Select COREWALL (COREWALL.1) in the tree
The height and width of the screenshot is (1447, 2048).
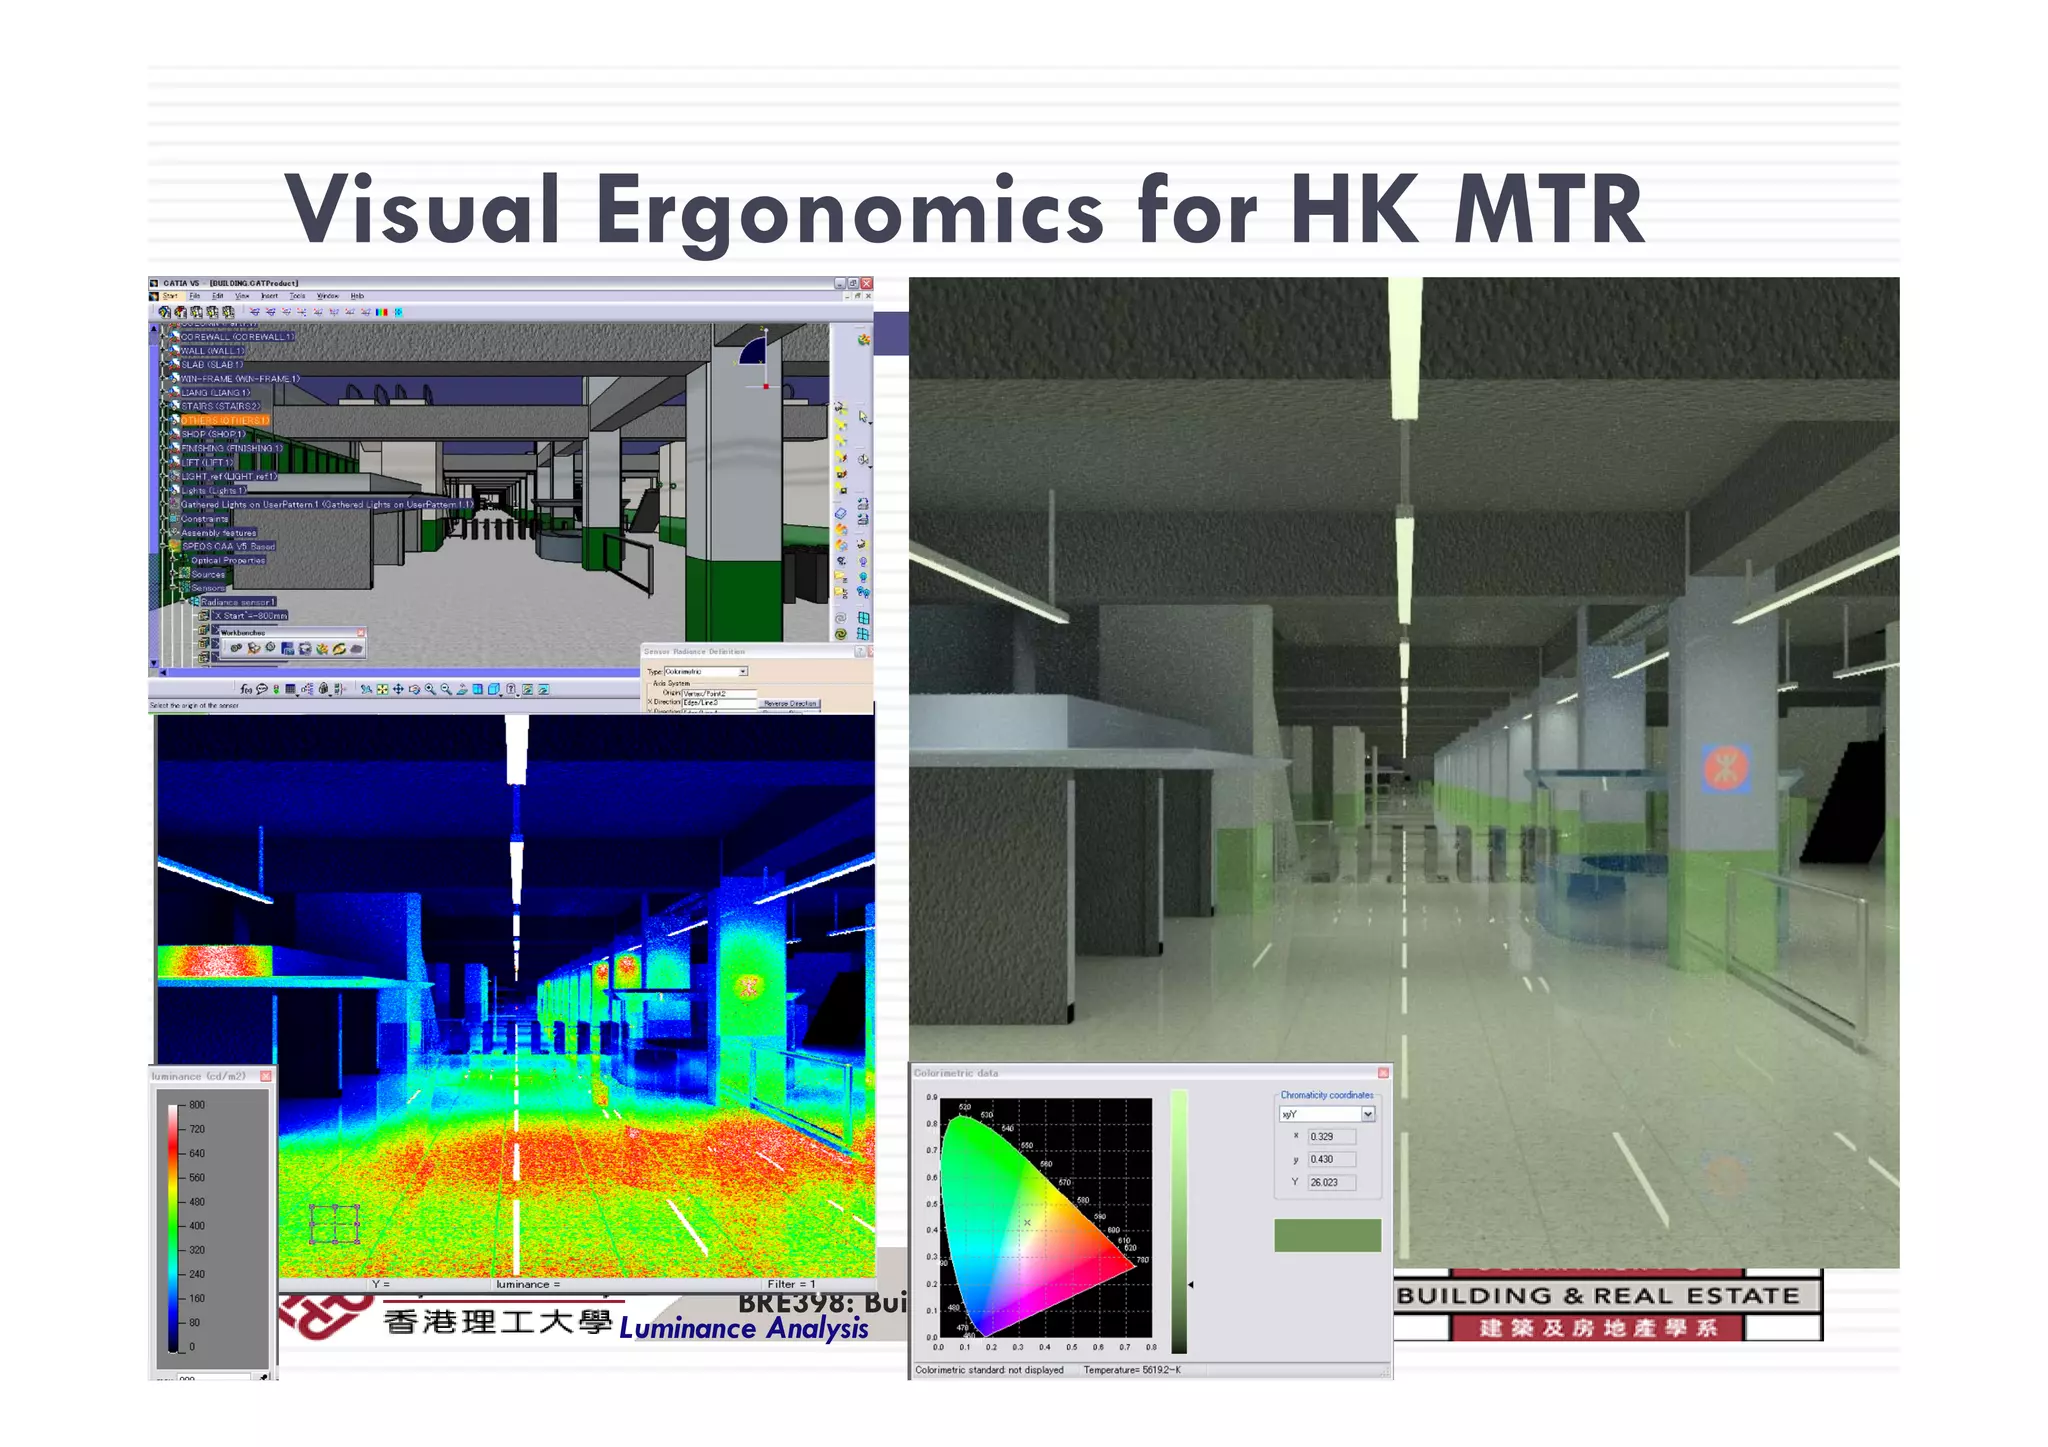point(237,337)
